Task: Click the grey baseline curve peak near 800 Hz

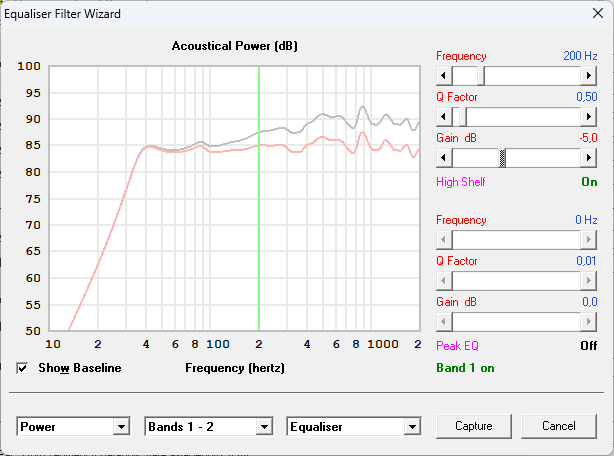Action: tap(363, 106)
